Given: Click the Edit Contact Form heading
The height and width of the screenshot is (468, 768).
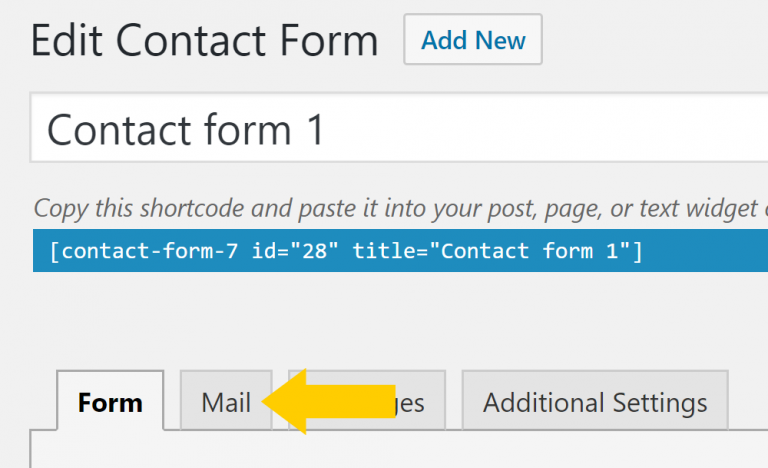Looking at the screenshot, I should coord(205,42).
